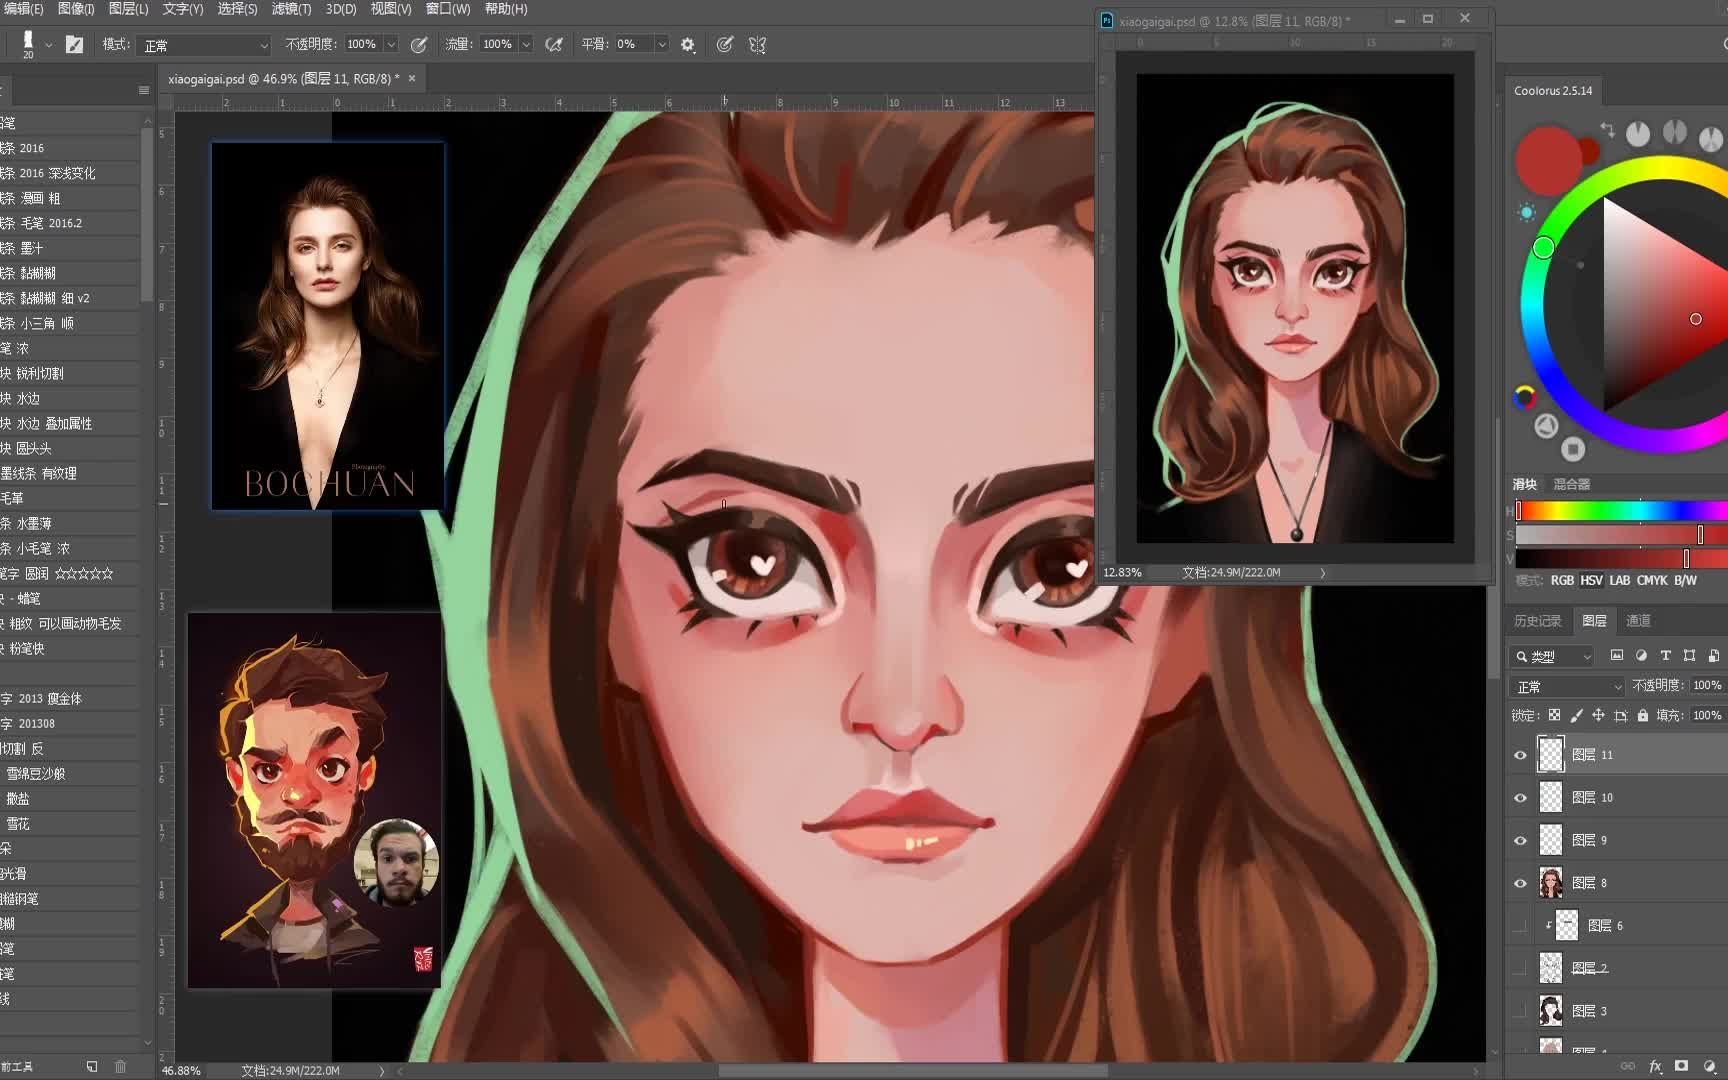This screenshot has height=1080, width=1728.
Task: Open the 滤镜(T) menu
Action: point(291,9)
